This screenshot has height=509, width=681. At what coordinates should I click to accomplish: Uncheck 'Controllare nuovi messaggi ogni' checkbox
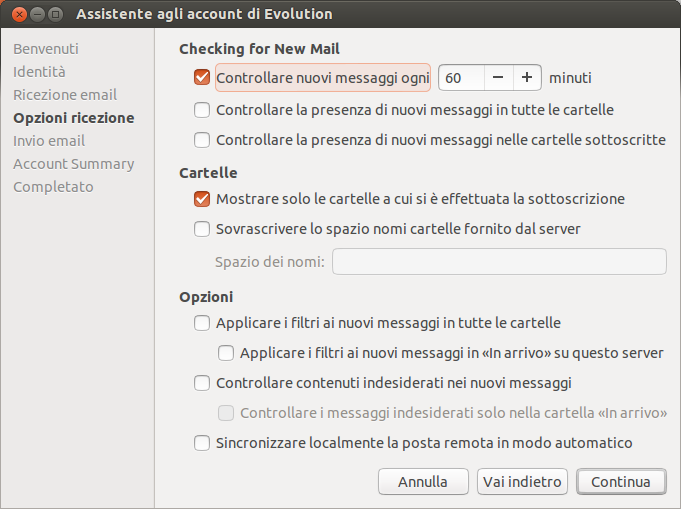point(203,77)
